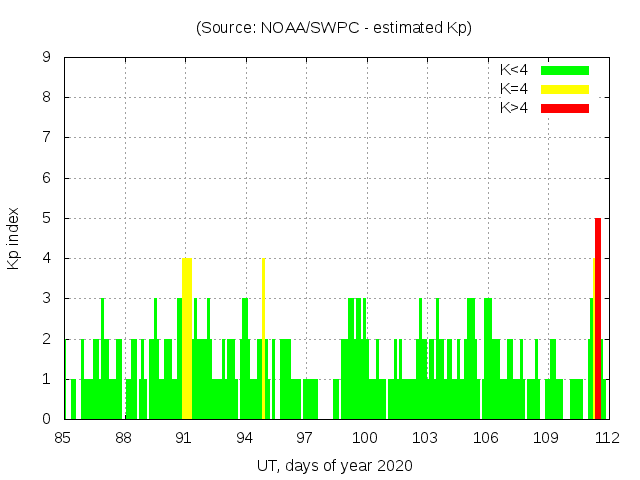Click the x-axis tick label 100
The image size is (640, 480).
click(x=365, y=438)
